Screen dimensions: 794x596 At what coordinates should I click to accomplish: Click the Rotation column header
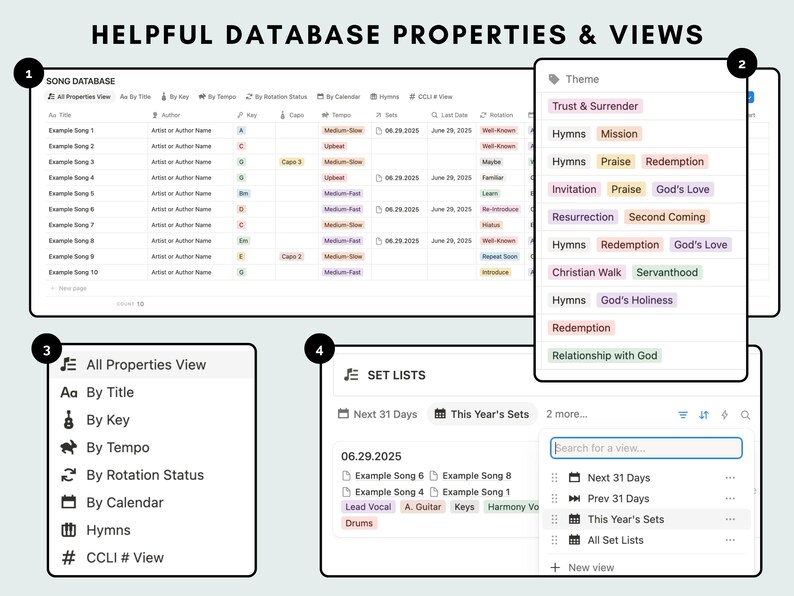click(x=497, y=115)
